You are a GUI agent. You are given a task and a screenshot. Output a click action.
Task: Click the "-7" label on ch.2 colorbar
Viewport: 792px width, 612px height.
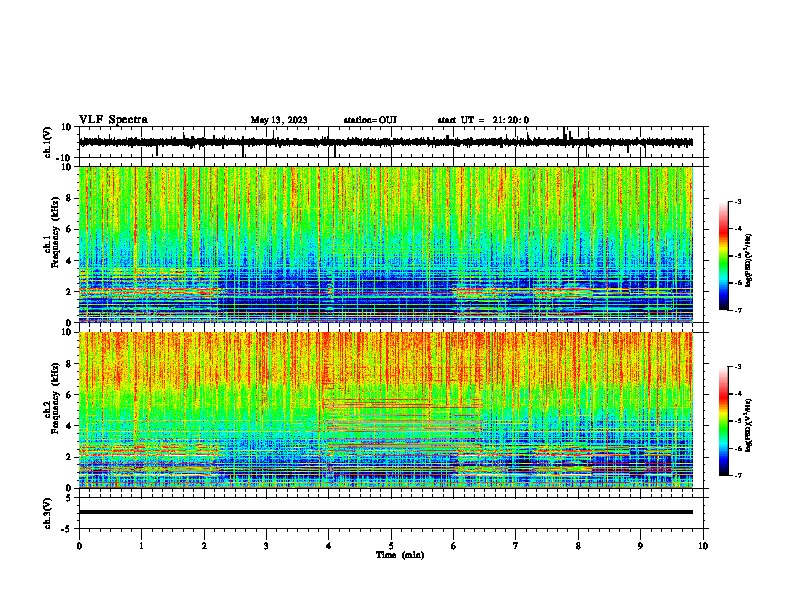[738, 476]
